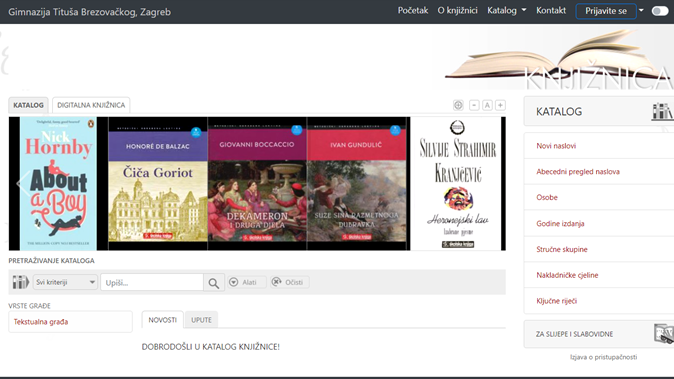Open the Dekameron book cover

[x=257, y=183]
